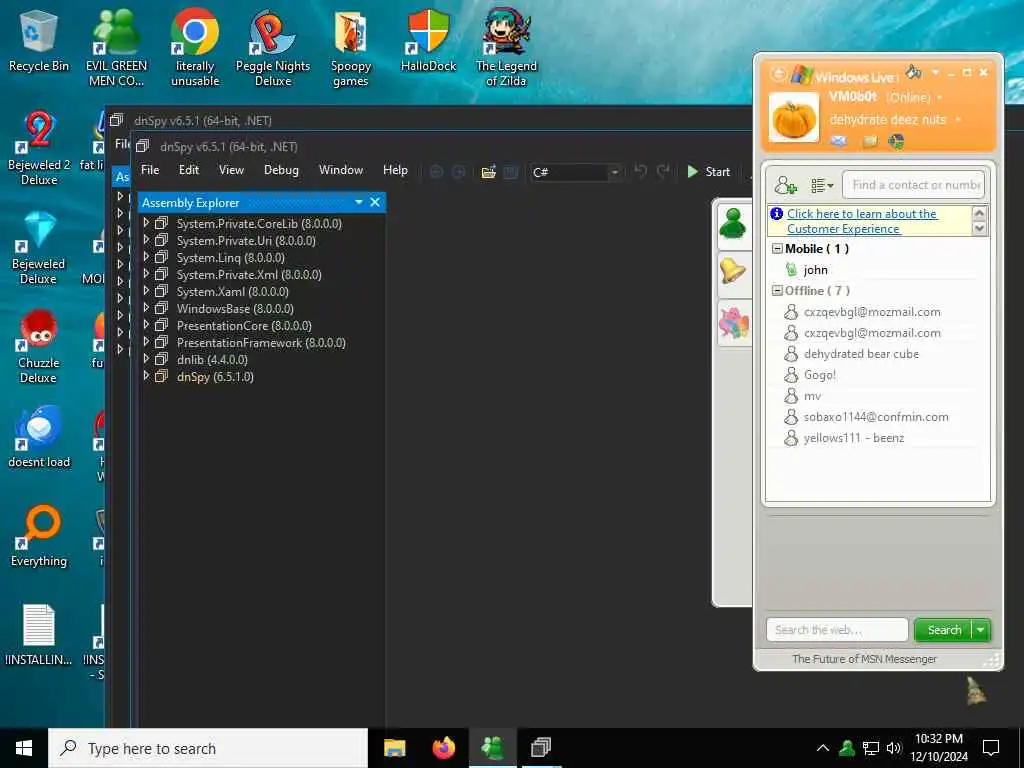The width and height of the screenshot is (1024, 768).
Task: Click the pumpkin display picture in Messenger
Action: coord(793,118)
